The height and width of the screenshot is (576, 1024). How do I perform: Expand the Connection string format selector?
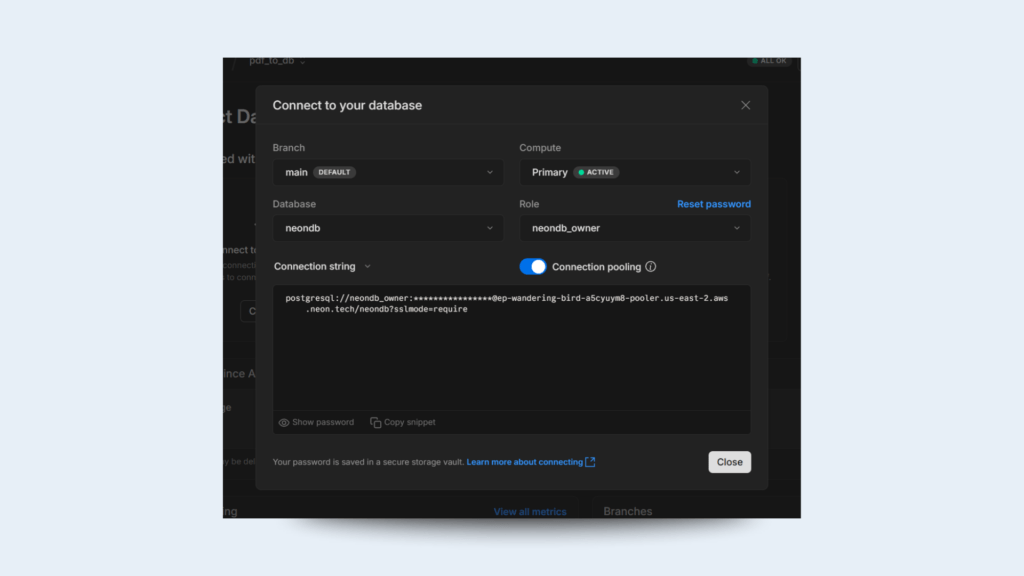[322, 267]
